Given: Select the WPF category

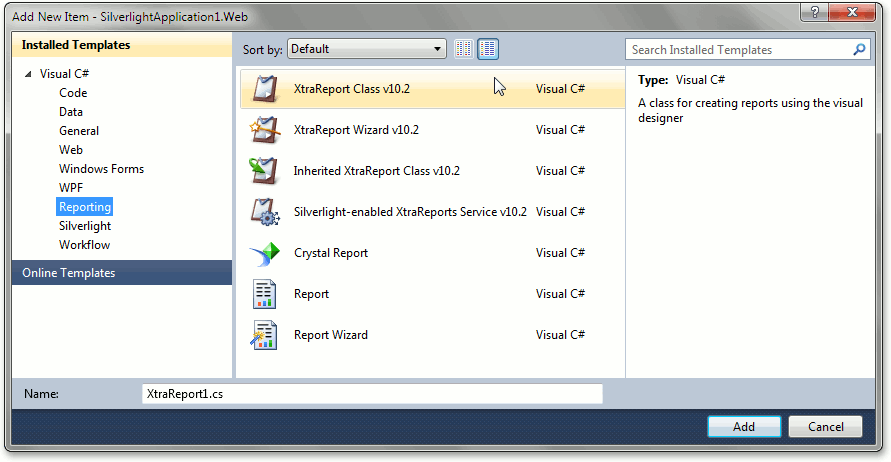Looking at the screenshot, I should click(x=70, y=188).
